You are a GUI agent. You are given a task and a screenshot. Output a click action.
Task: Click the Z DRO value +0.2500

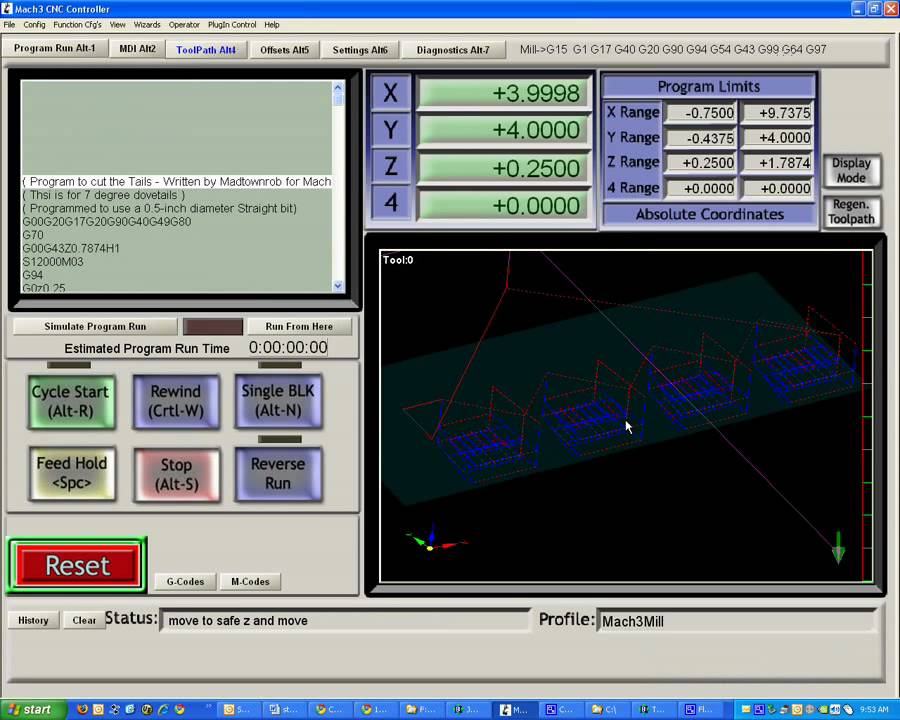pyautogui.click(x=503, y=168)
